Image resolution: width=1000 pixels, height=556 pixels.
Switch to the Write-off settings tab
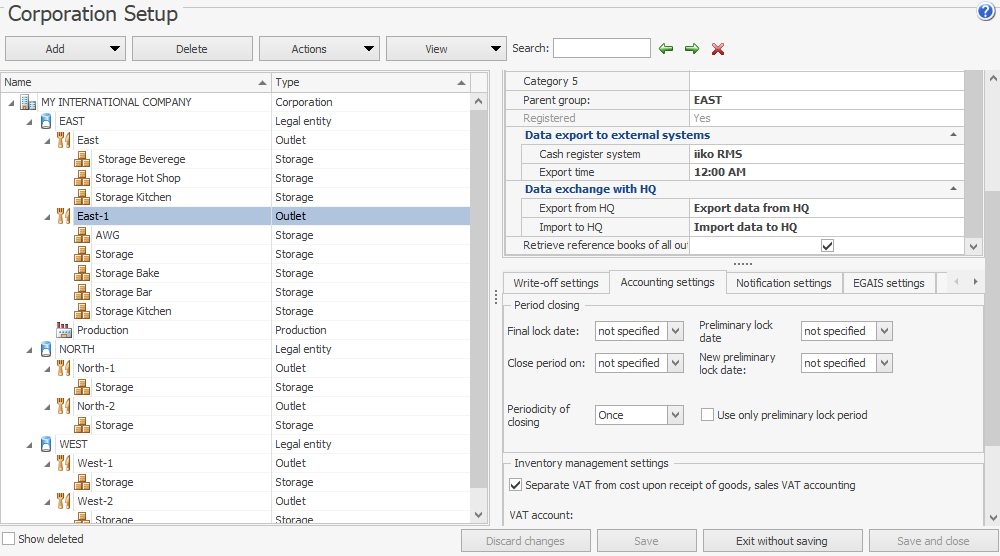point(556,283)
